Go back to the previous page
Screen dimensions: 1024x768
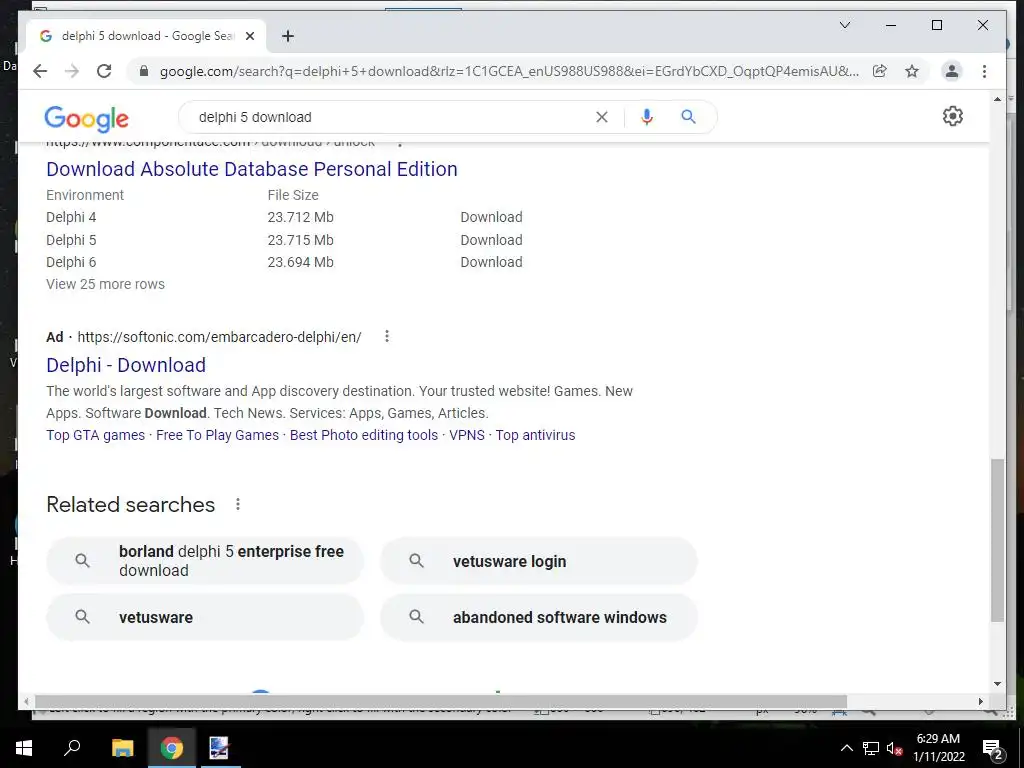(40, 71)
